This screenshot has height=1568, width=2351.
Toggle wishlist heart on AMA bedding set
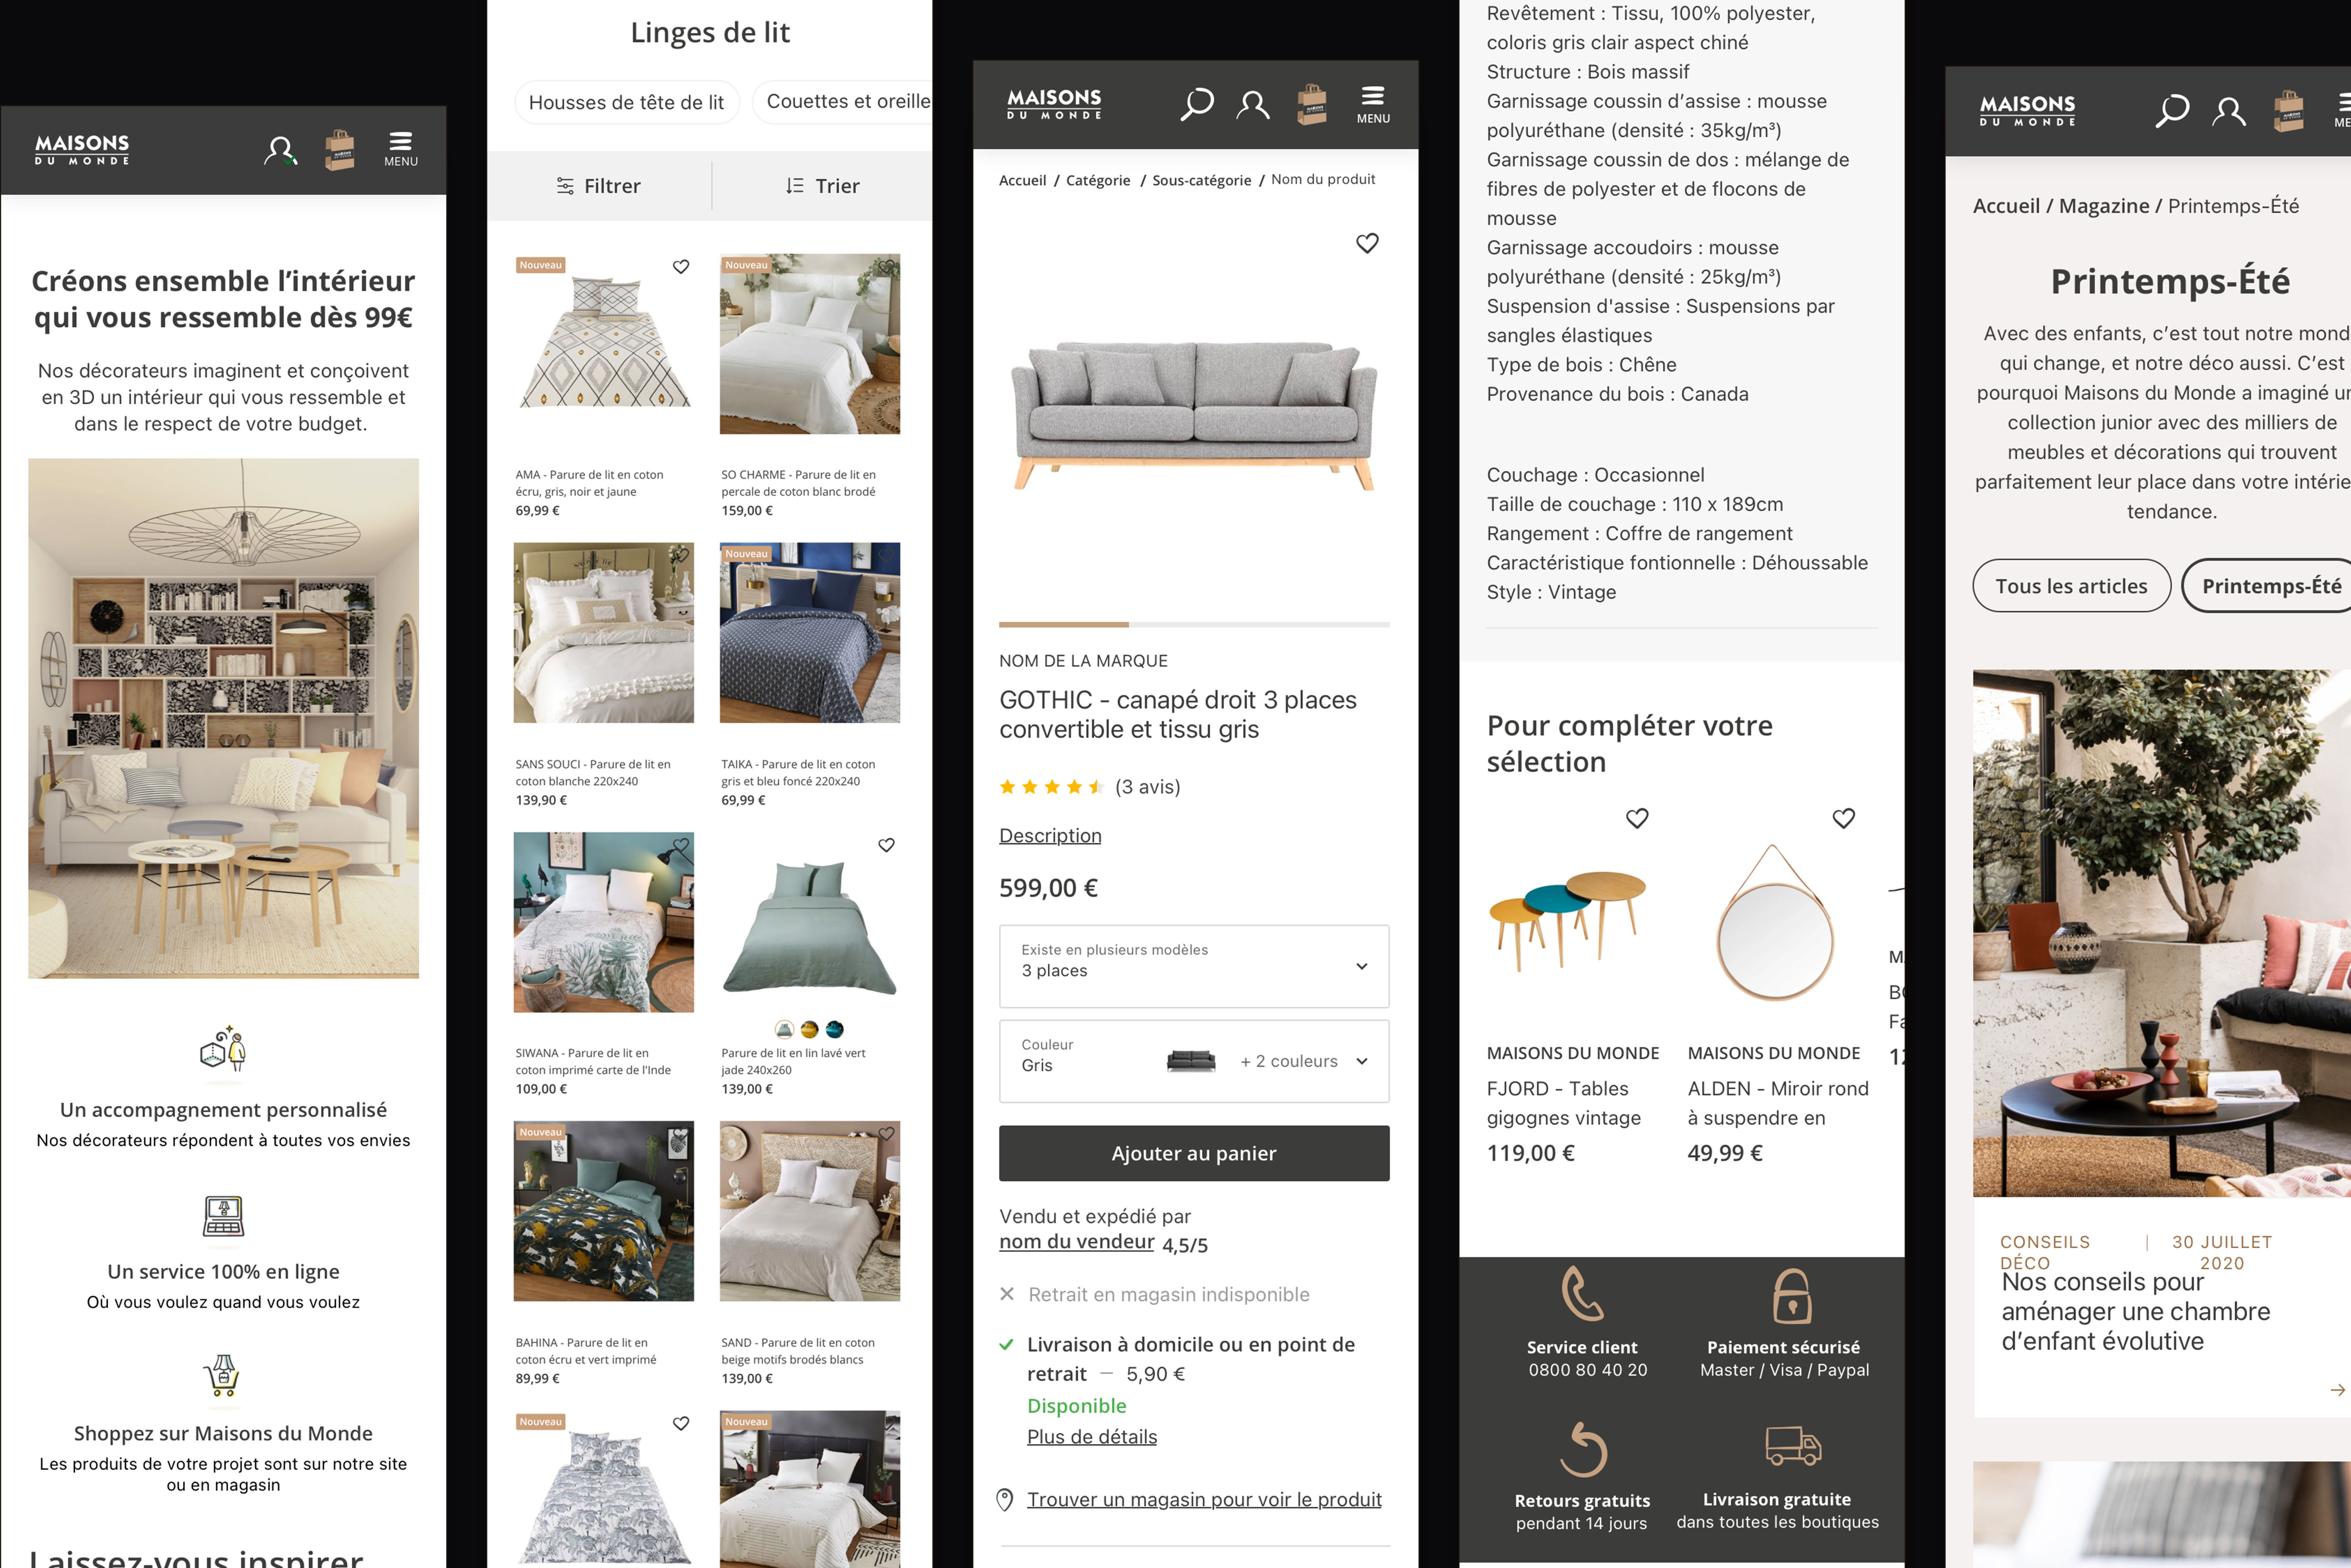pos(681,266)
